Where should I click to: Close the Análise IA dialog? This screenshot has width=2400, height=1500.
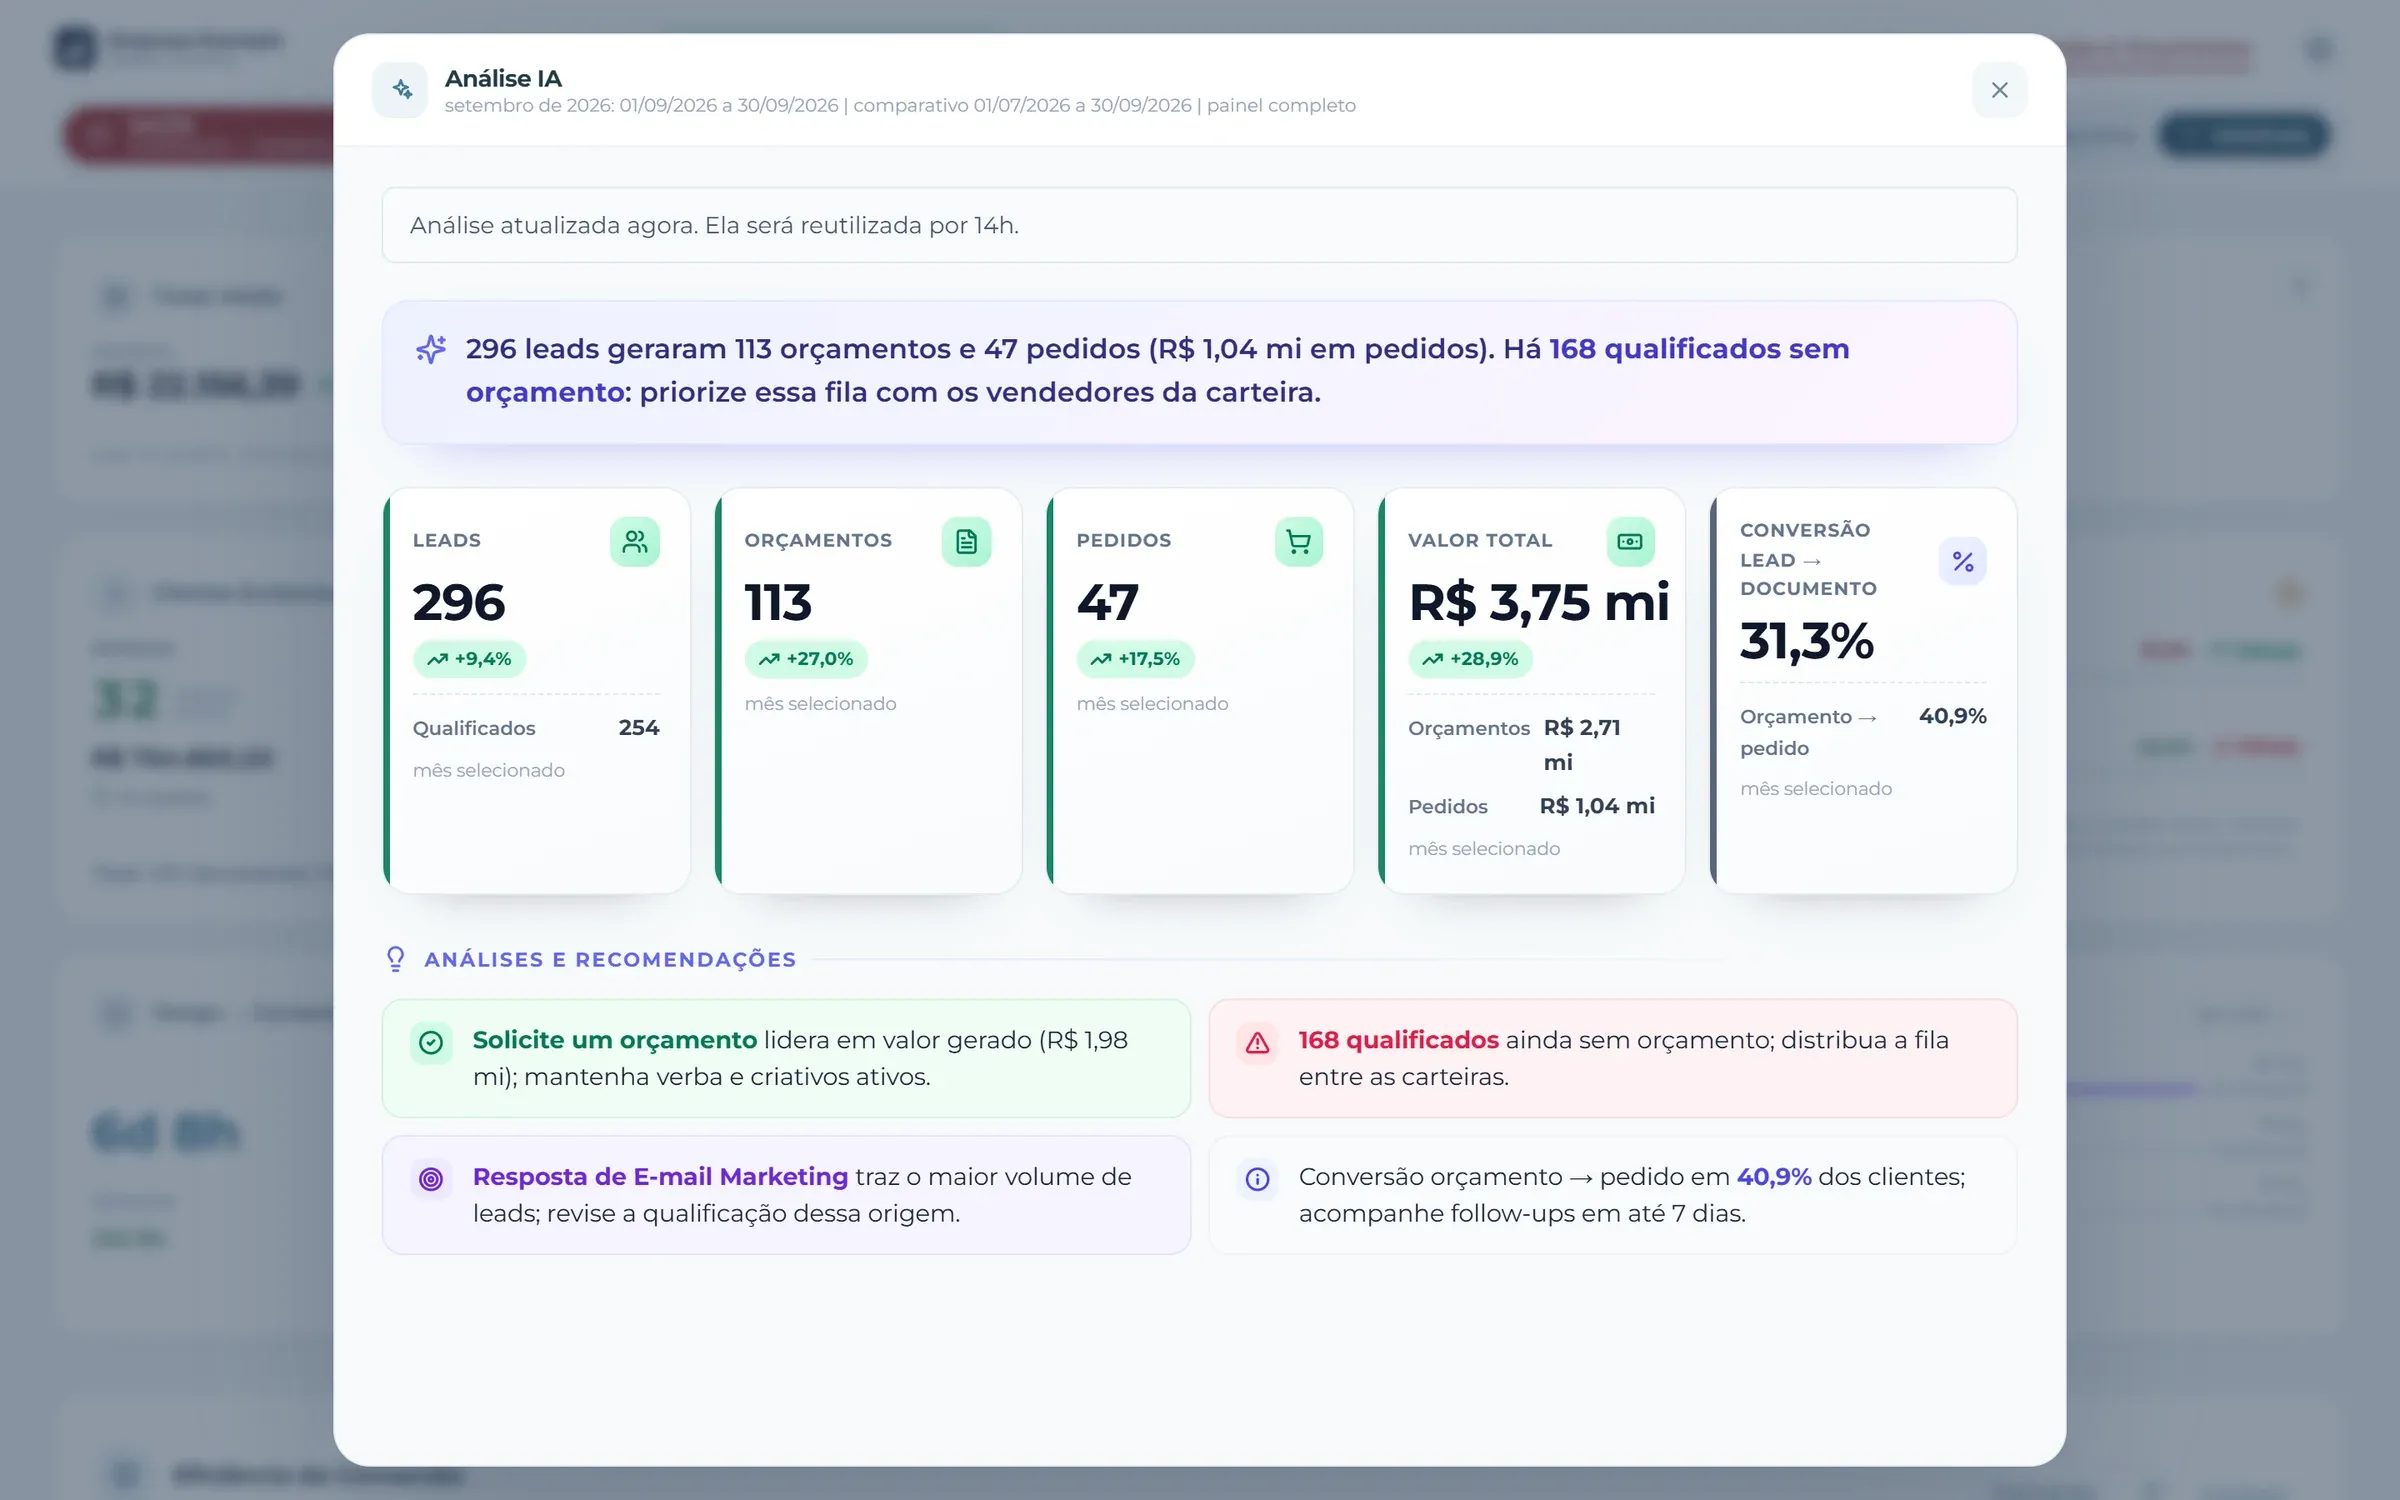pyautogui.click(x=1999, y=90)
